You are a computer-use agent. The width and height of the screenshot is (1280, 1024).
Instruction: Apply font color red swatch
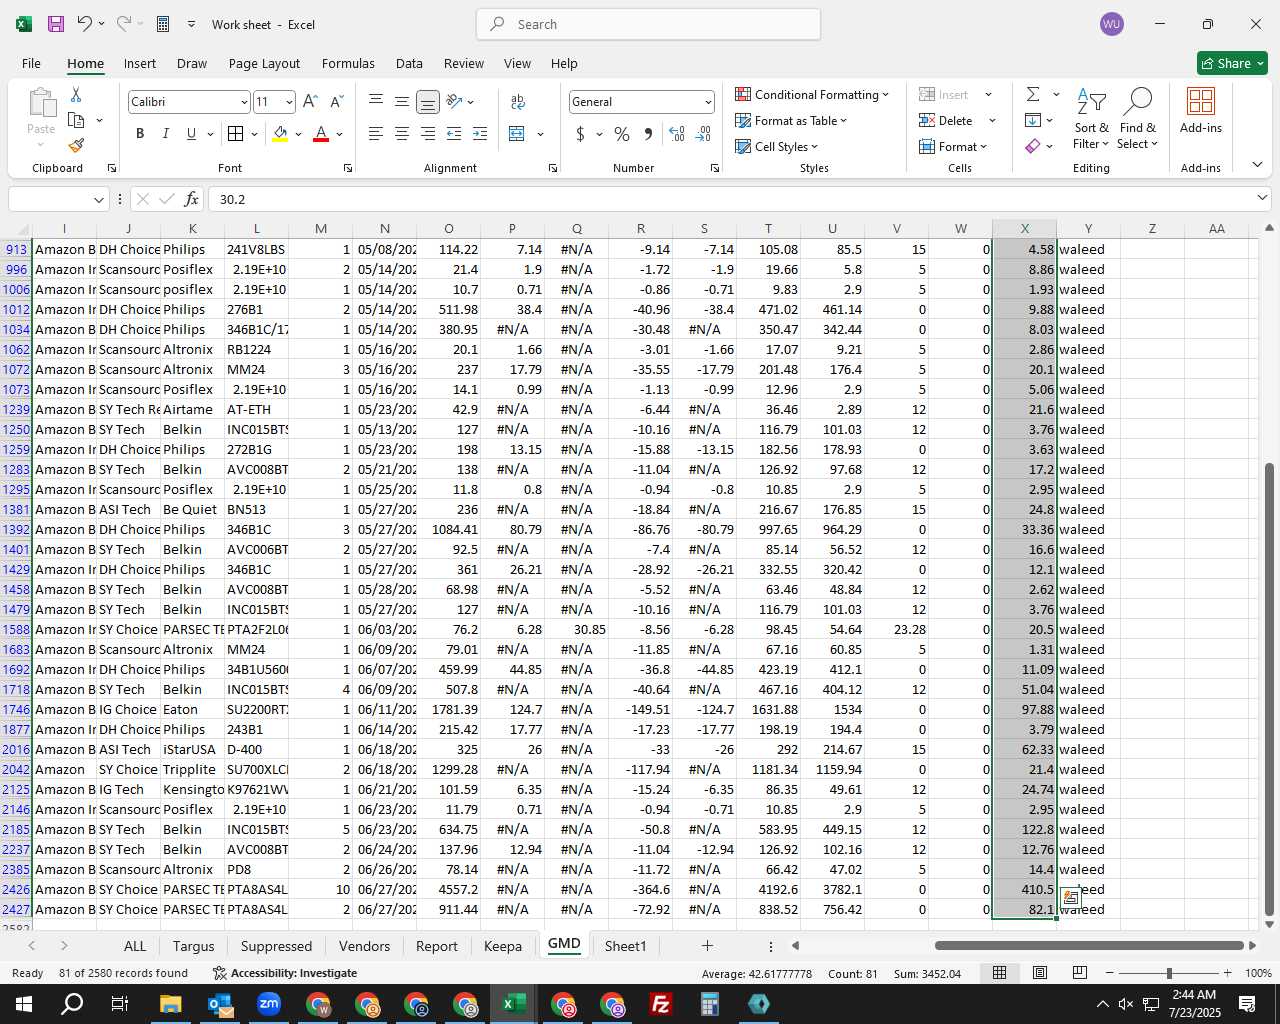pyautogui.click(x=321, y=134)
